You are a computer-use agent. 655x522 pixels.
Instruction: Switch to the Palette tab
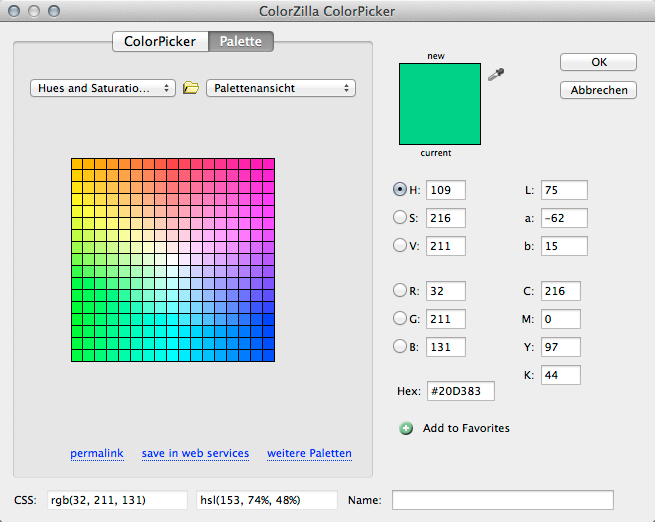point(241,42)
